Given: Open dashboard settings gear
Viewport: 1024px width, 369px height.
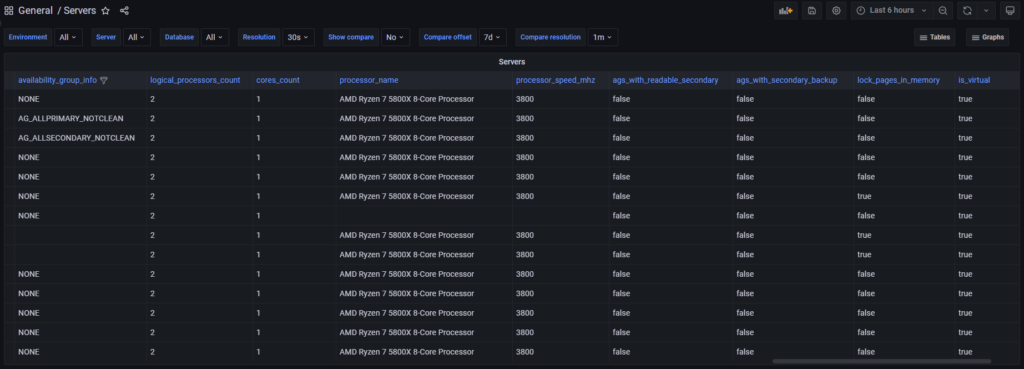Looking at the screenshot, I should (x=836, y=10).
